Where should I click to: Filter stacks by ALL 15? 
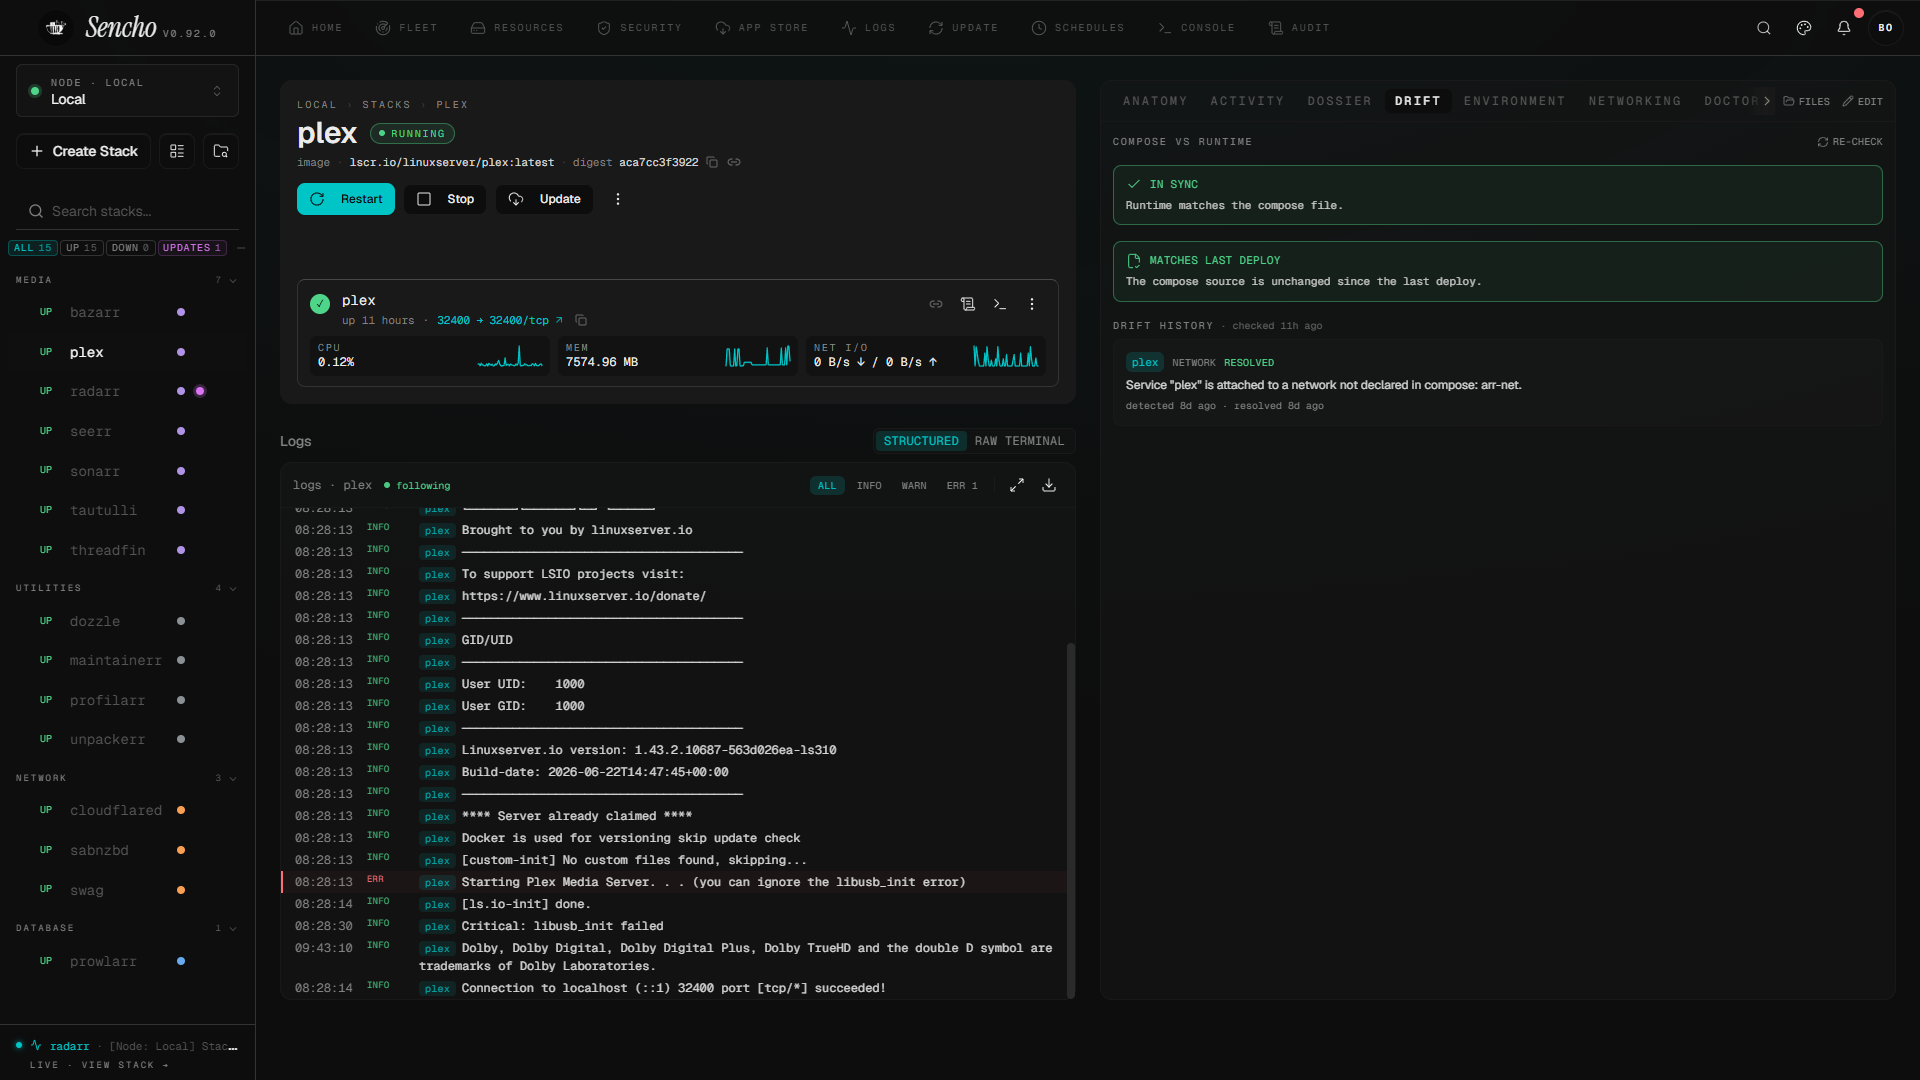coord(33,248)
